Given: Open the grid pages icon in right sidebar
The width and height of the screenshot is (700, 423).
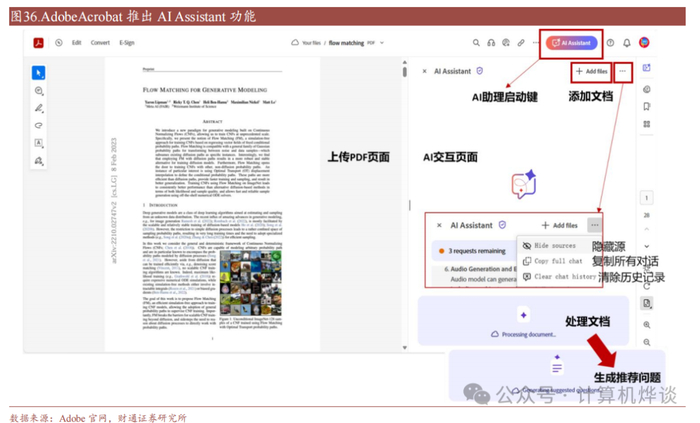Looking at the screenshot, I should (646, 124).
